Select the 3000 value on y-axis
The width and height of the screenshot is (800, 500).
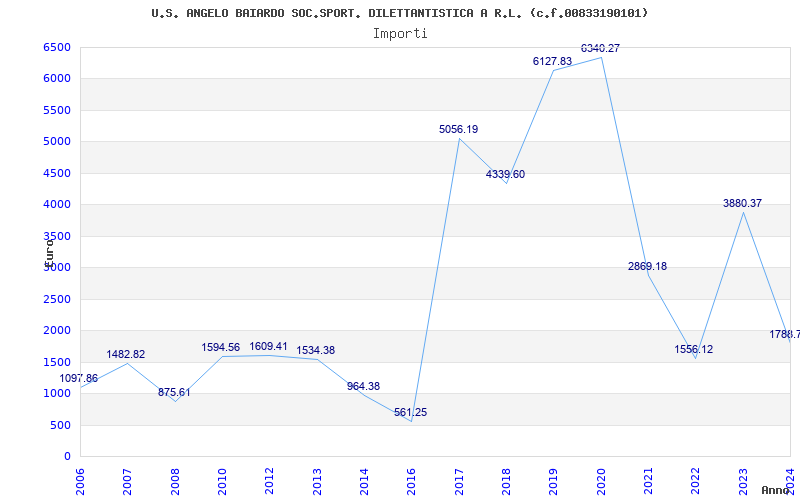tap(57, 268)
